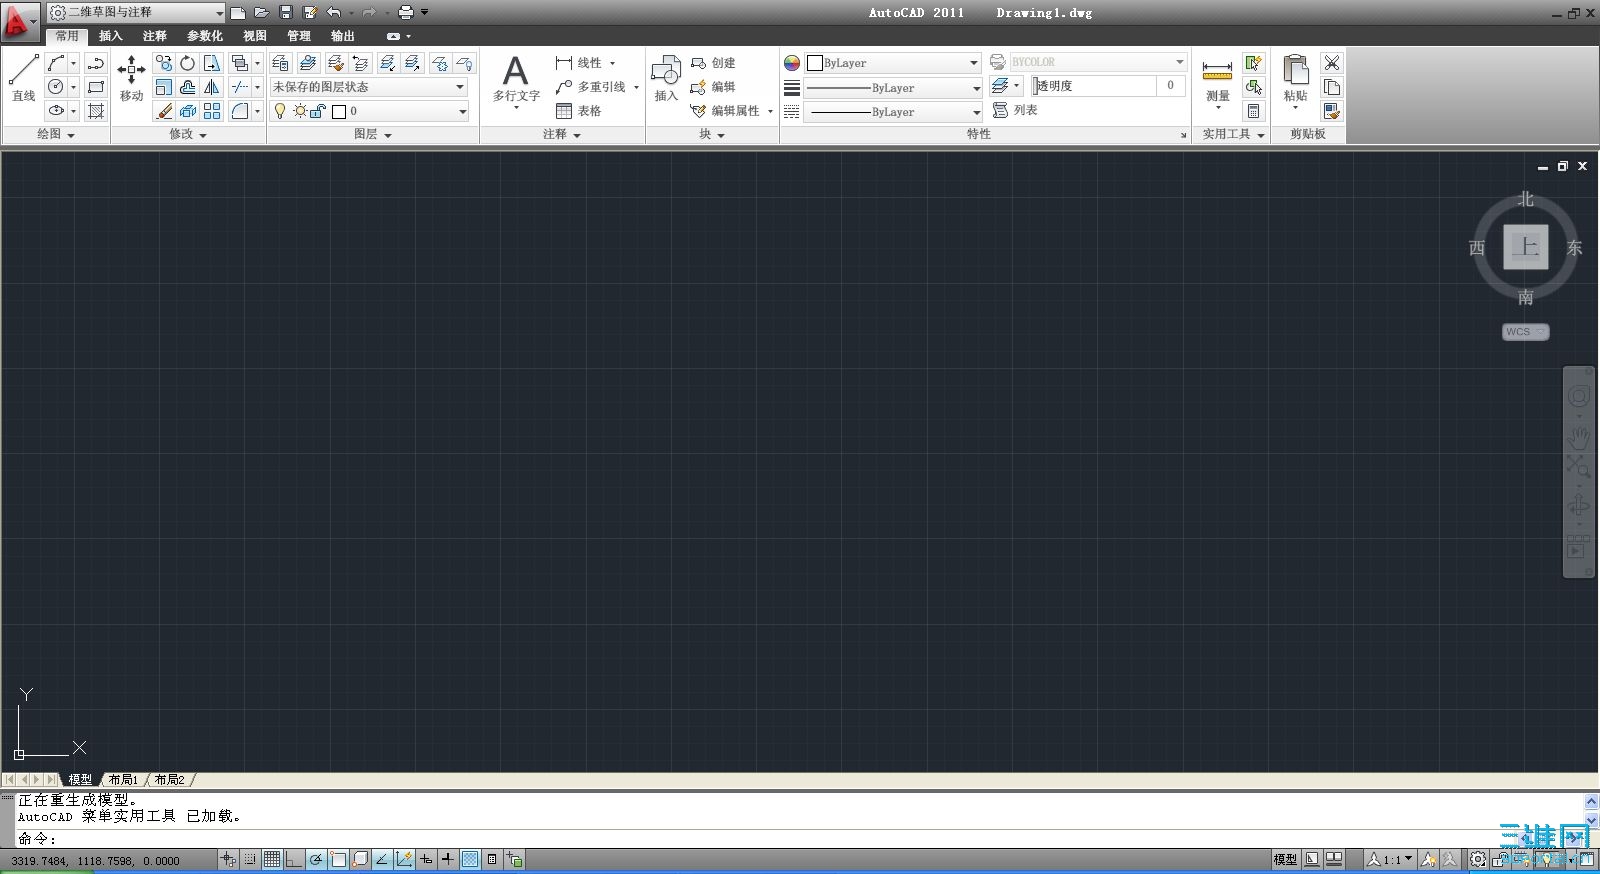The height and width of the screenshot is (874, 1600).
Task: Expand the 绘图 panel title
Action: point(56,134)
